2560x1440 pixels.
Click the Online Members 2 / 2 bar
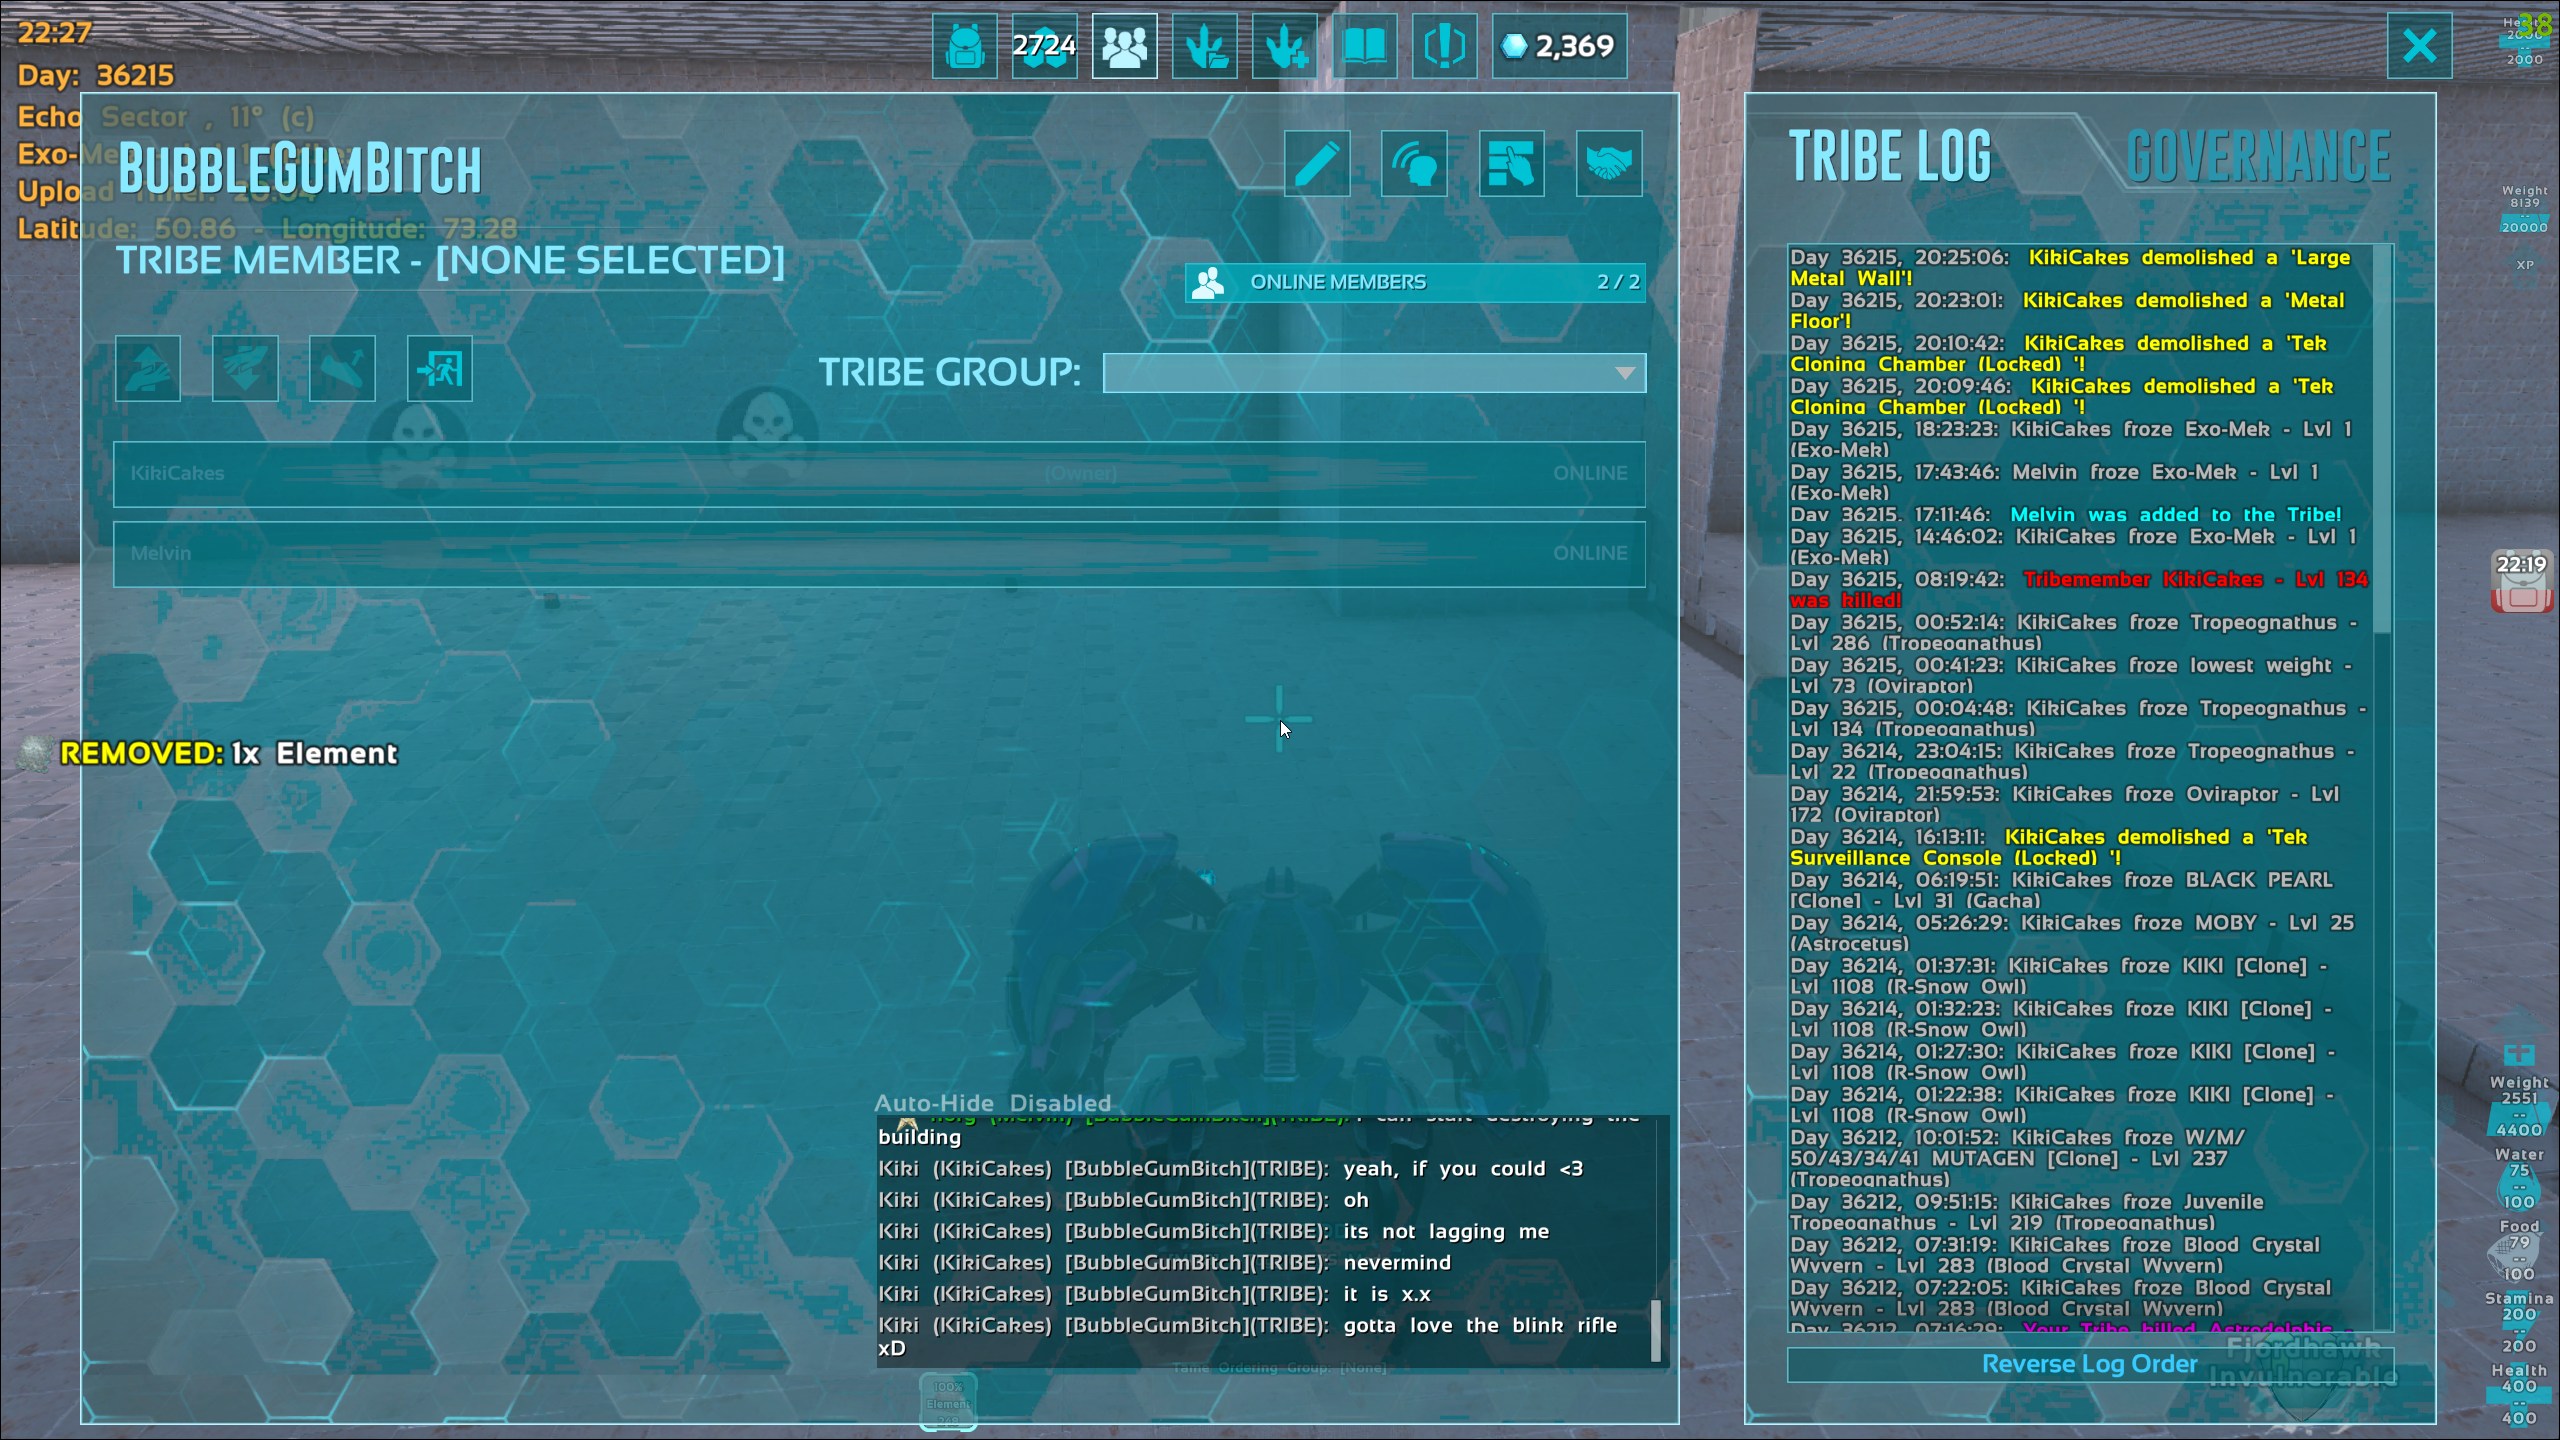pos(1415,283)
